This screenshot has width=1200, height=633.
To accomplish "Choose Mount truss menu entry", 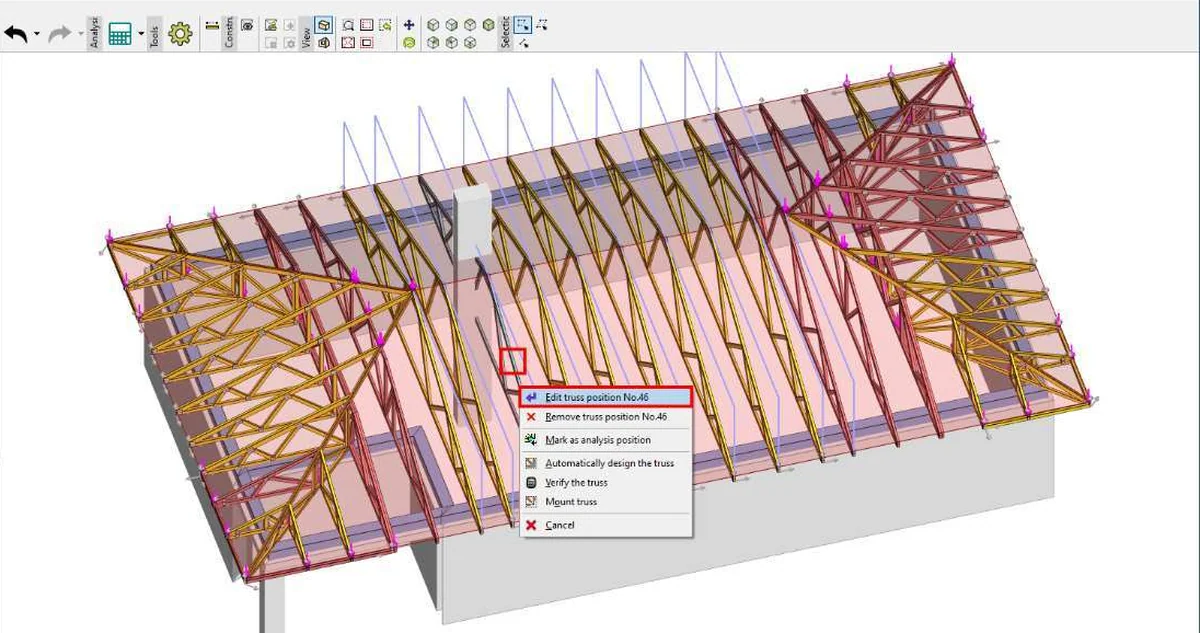I will (x=605, y=501).
